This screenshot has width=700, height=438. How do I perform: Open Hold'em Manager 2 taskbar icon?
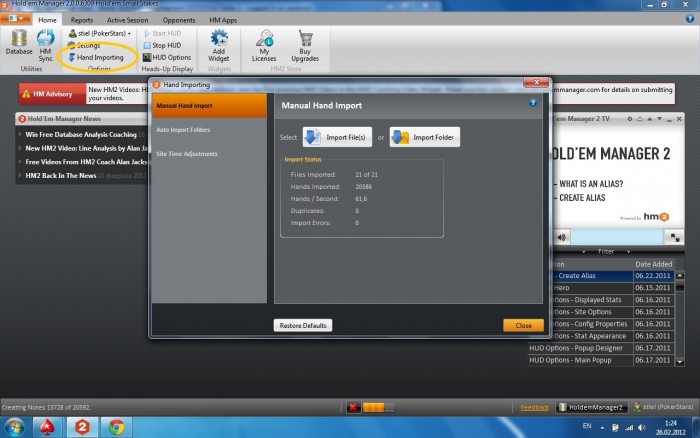point(82,428)
